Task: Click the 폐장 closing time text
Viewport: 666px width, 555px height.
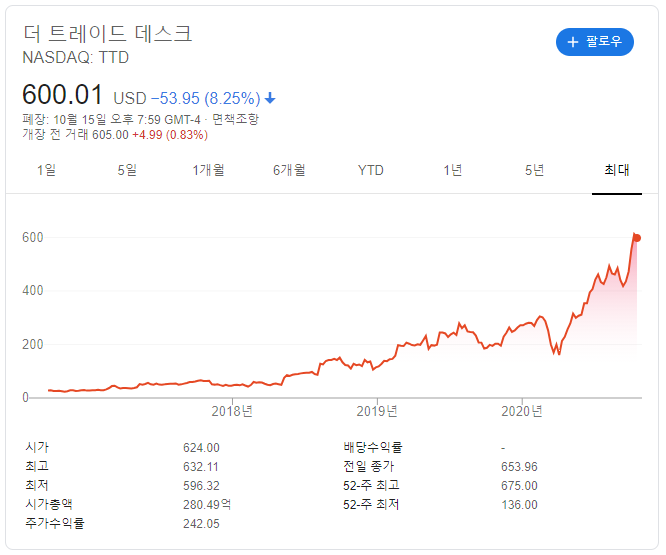Action: click(x=111, y=119)
